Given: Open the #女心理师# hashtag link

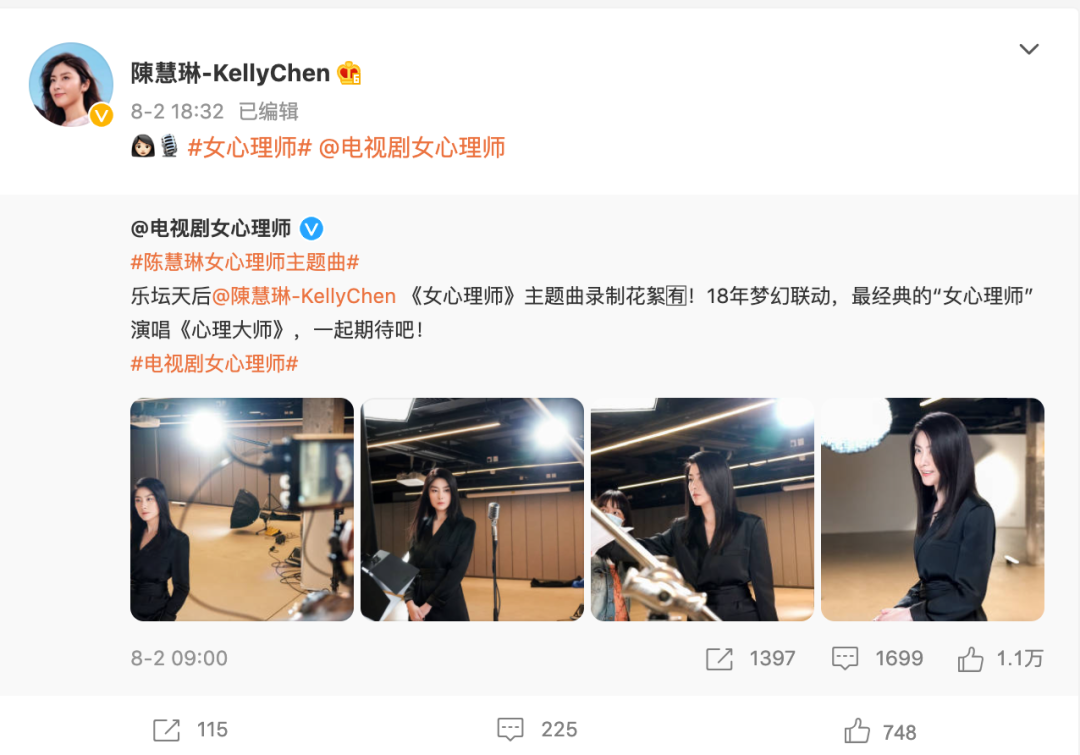Looking at the screenshot, I should 249,147.
